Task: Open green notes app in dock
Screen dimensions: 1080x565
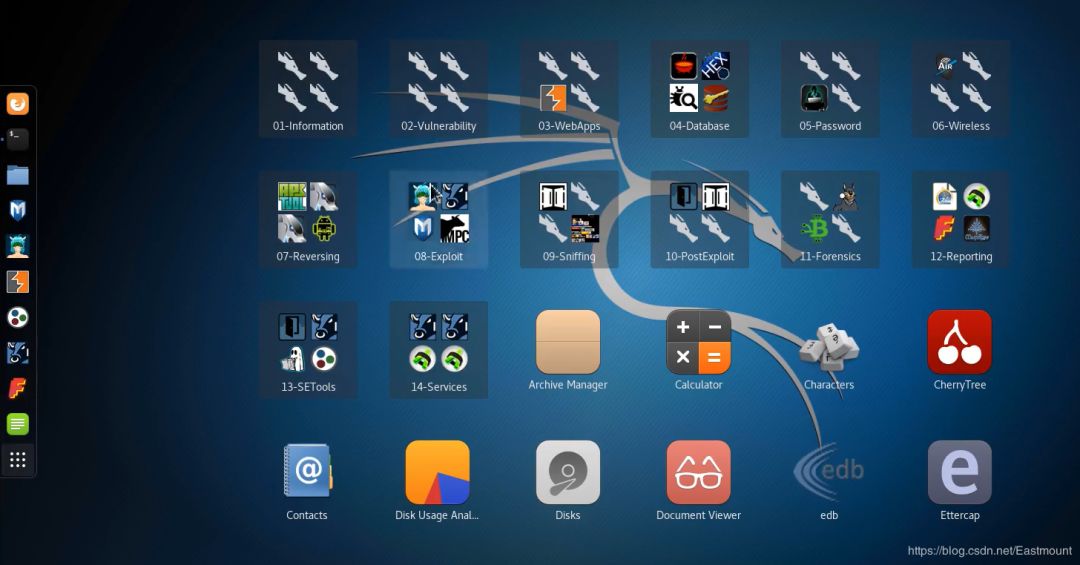Action: (18, 424)
